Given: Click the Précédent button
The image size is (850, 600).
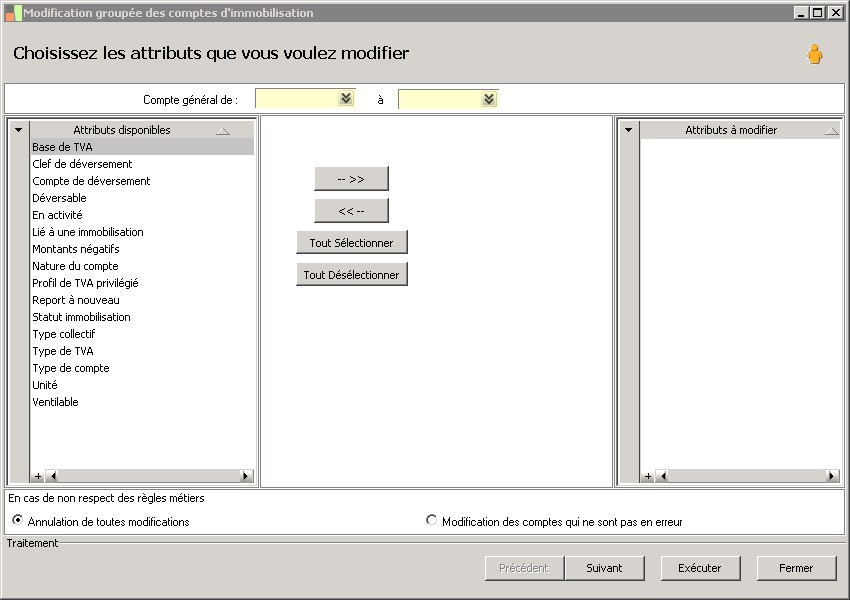Looking at the screenshot, I should pos(524,568).
